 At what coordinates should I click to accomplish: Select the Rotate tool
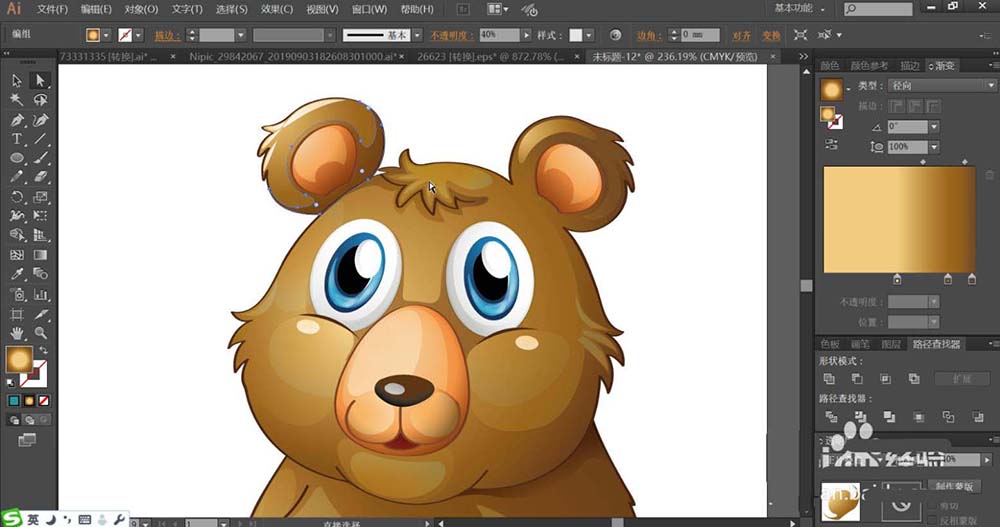(17, 197)
